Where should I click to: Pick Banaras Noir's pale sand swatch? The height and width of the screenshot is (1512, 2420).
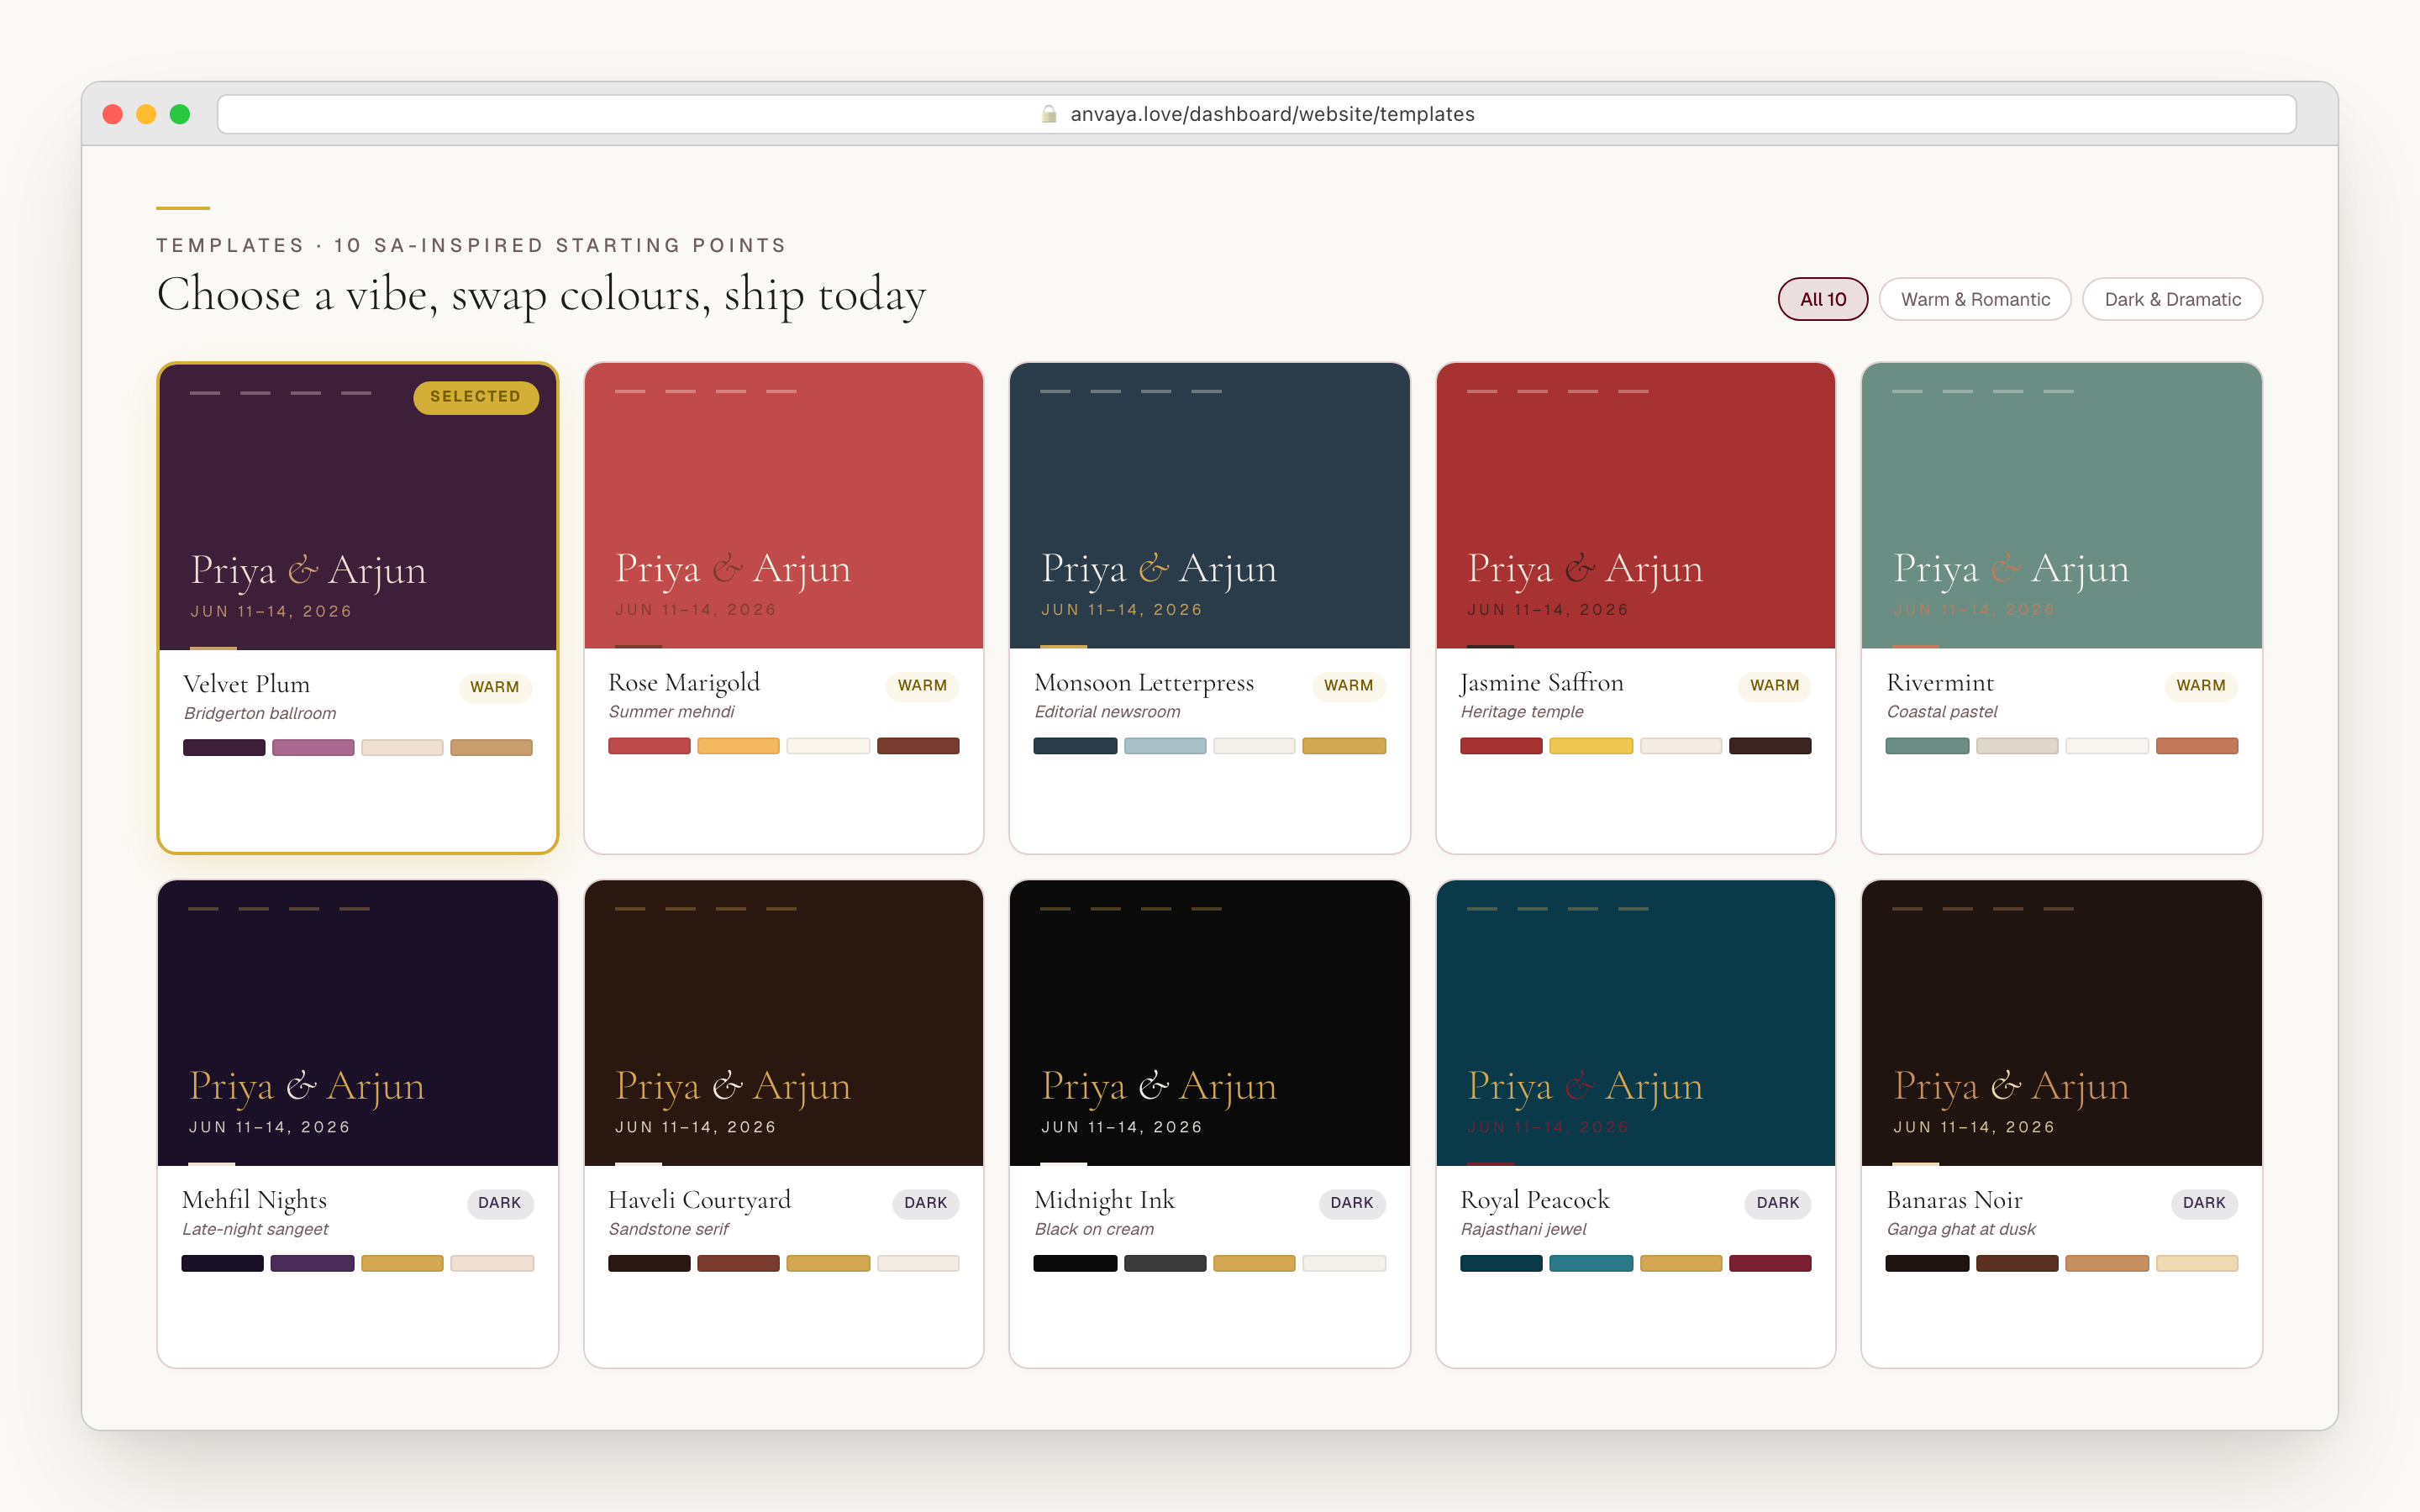click(2197, 1264)
